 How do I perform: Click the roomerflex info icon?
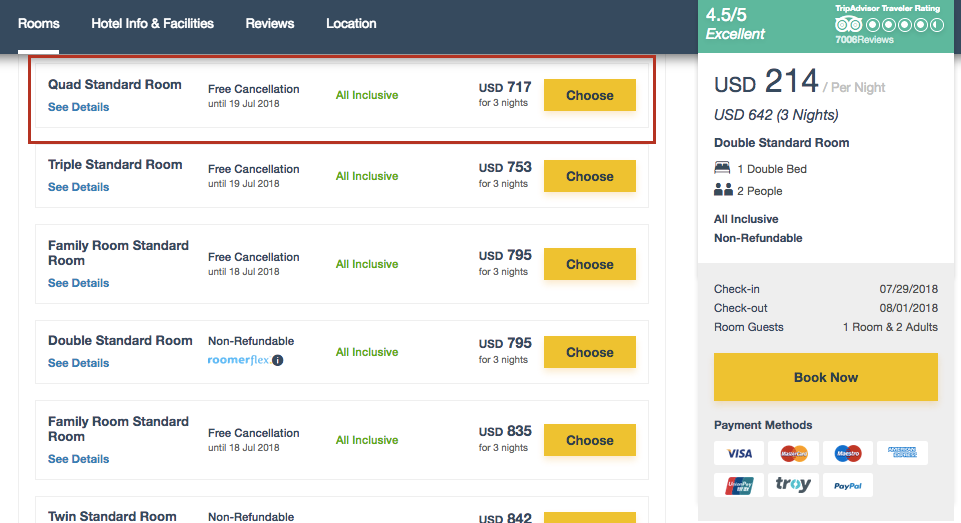(278, 360)
